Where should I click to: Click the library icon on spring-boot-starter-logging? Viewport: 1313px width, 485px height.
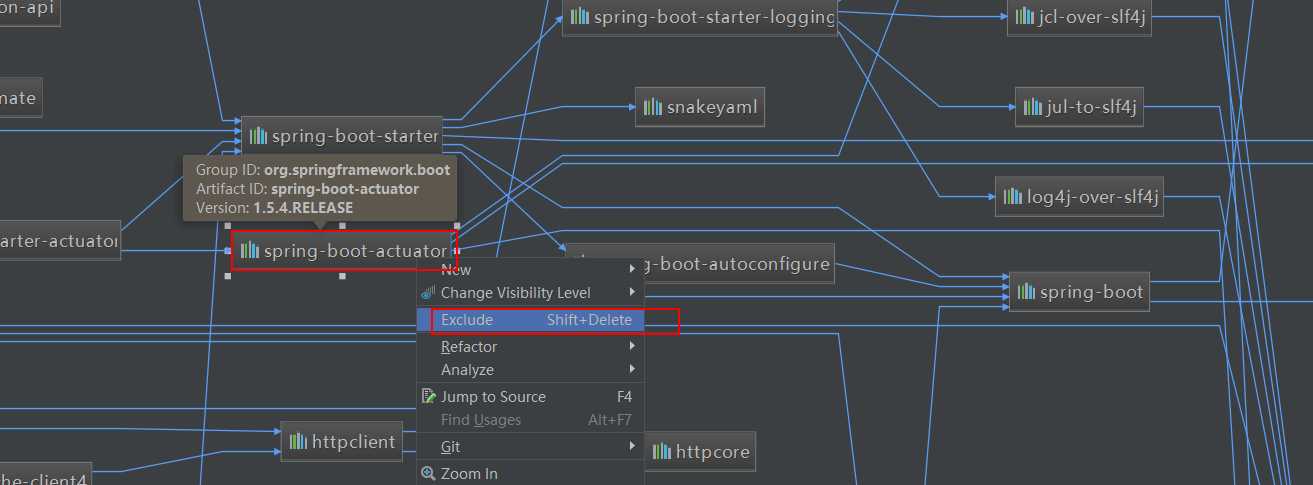click(x=580, y=16)
